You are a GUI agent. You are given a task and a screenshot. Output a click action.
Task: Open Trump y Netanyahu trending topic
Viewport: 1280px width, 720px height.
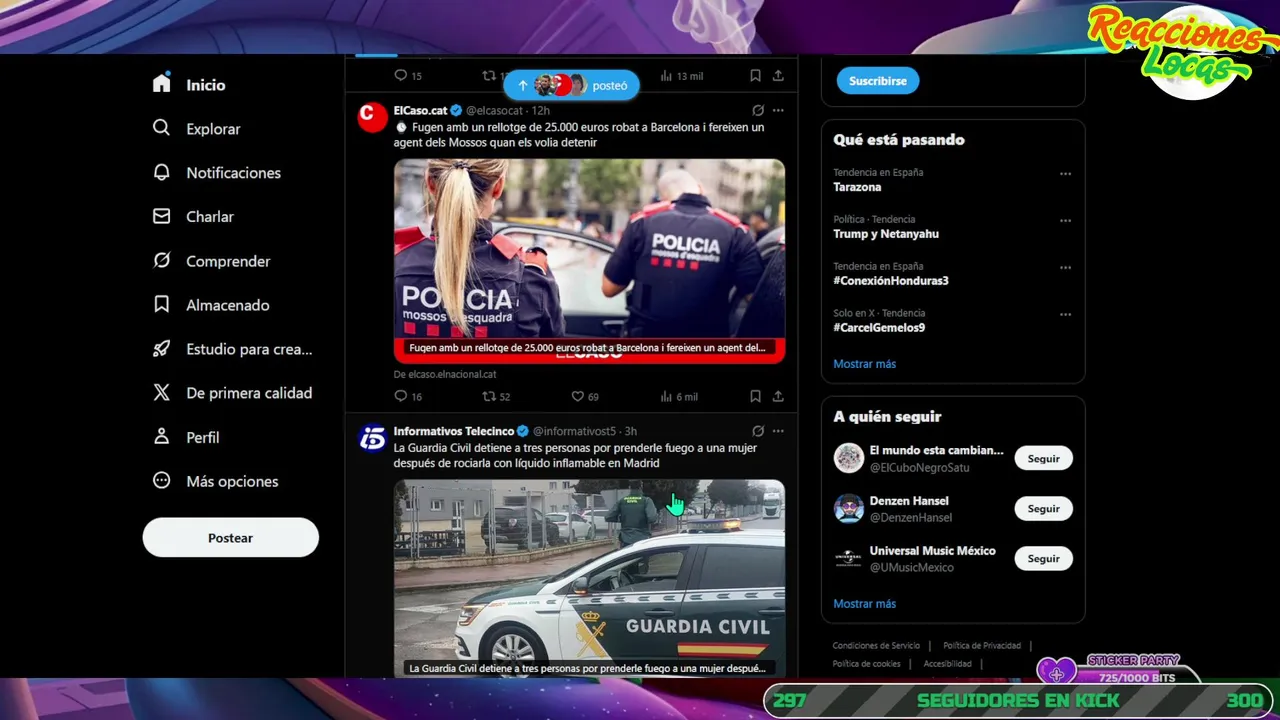click(x=886, y=234)
